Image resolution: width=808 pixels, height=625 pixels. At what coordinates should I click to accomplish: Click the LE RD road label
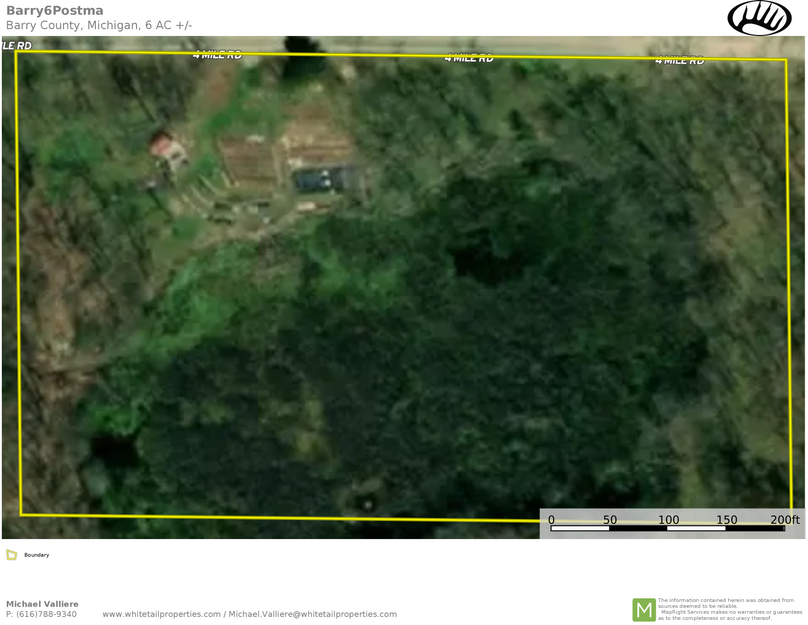point(17,45)
